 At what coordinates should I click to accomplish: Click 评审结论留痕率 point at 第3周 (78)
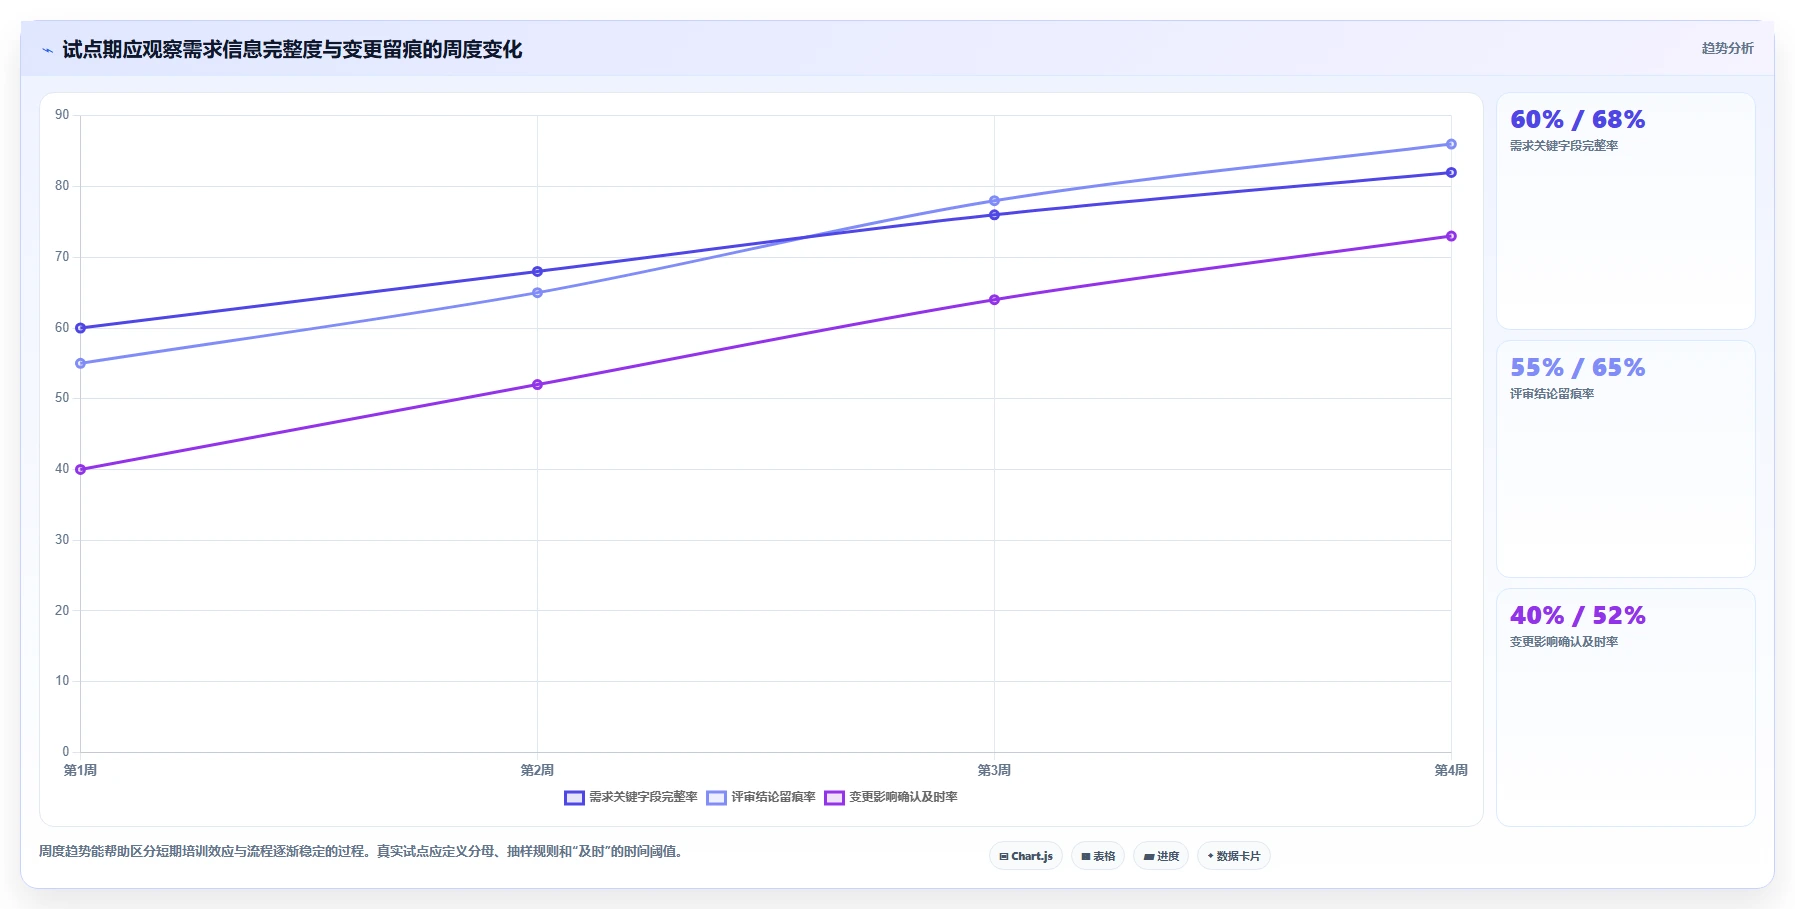click(994, 201)
